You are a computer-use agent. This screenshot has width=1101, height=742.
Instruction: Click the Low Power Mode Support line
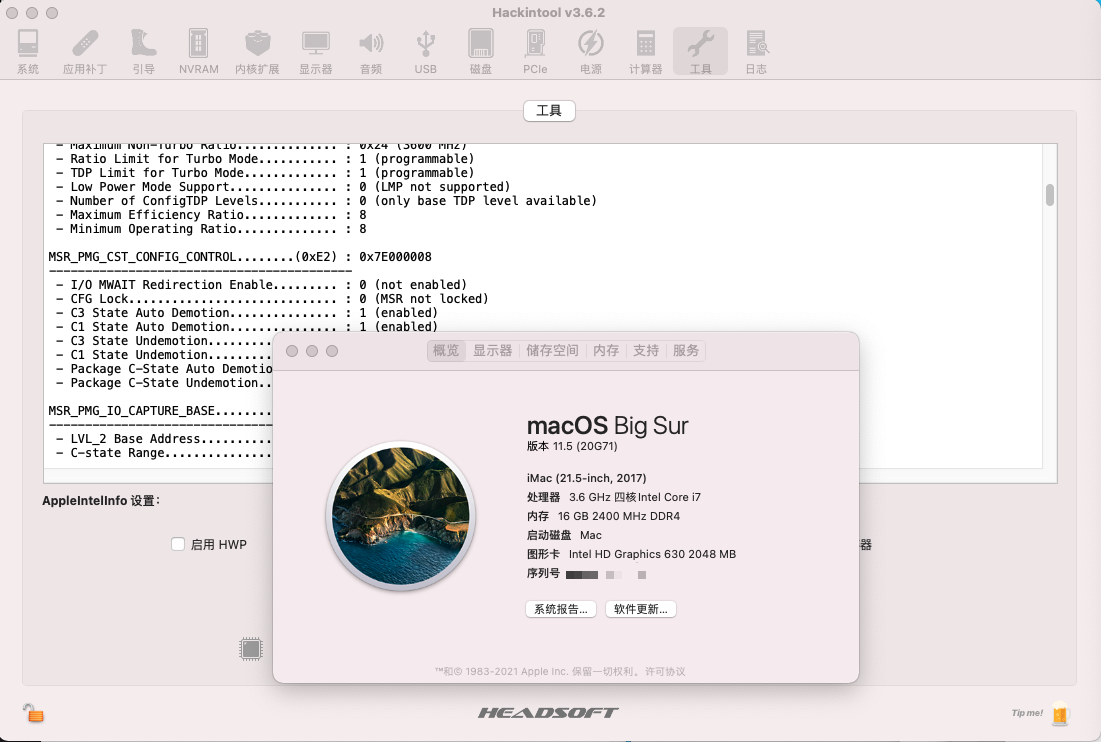point(283,187)
